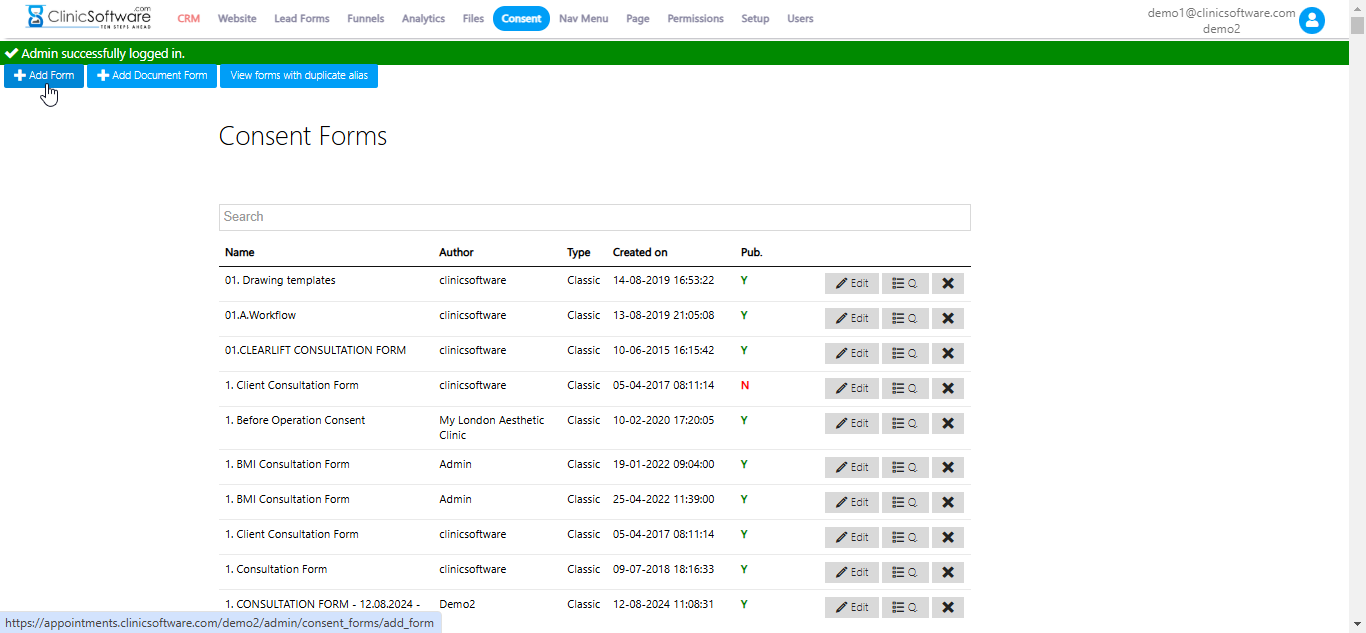
Task: Open questions list for 01. Drawing templates
Action: [x=904, y=284]
